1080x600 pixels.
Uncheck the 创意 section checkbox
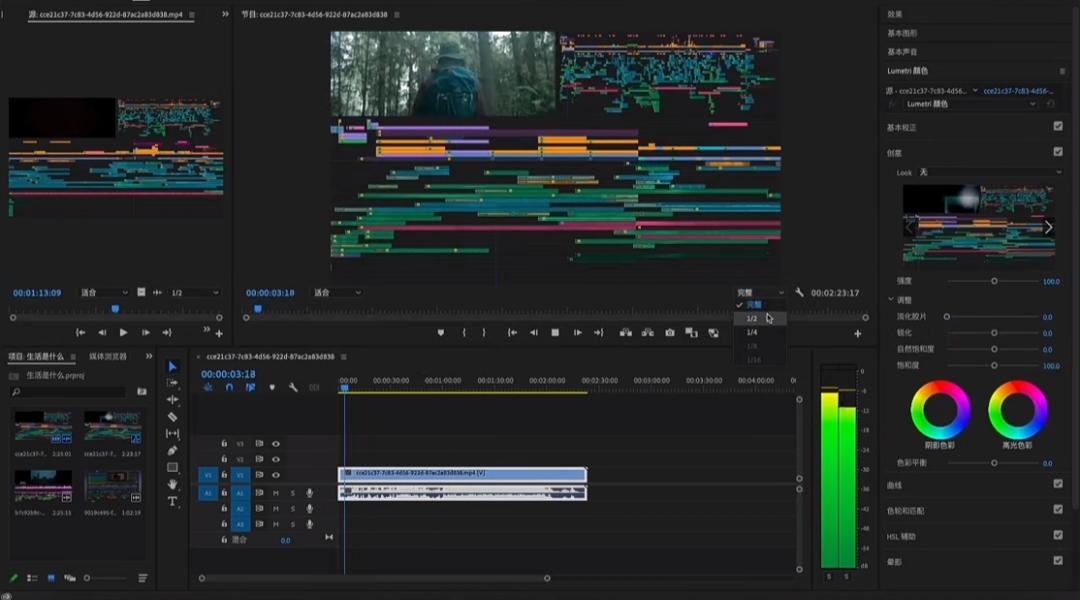(x=1058, y=152)
